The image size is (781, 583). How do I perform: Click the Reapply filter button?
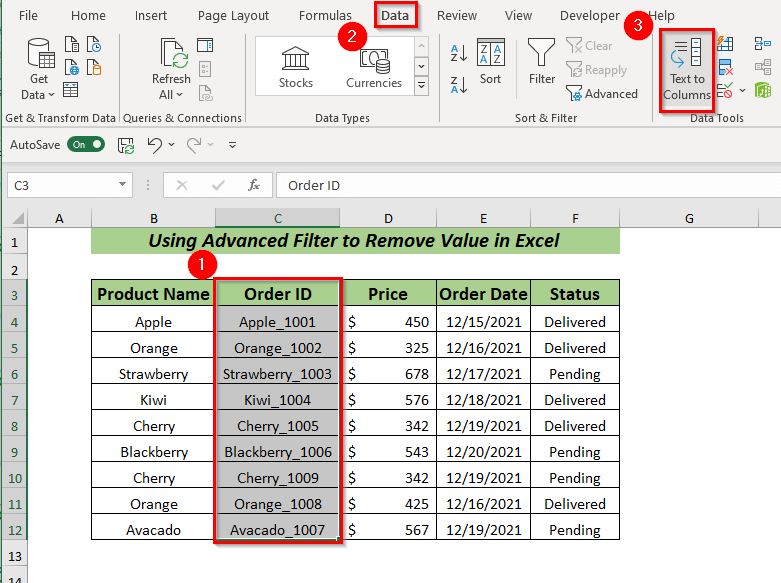[x=596, y=70]
